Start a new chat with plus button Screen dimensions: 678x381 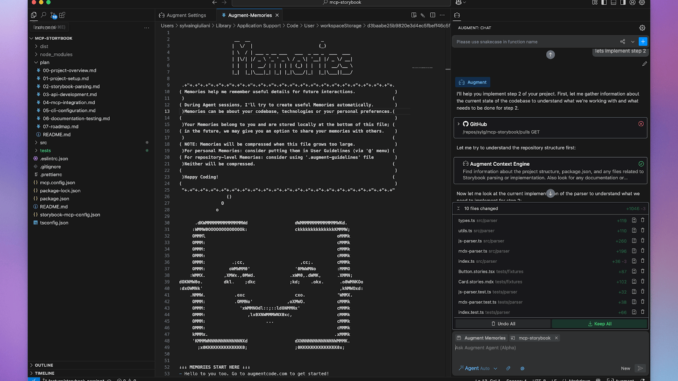point(643,42)
